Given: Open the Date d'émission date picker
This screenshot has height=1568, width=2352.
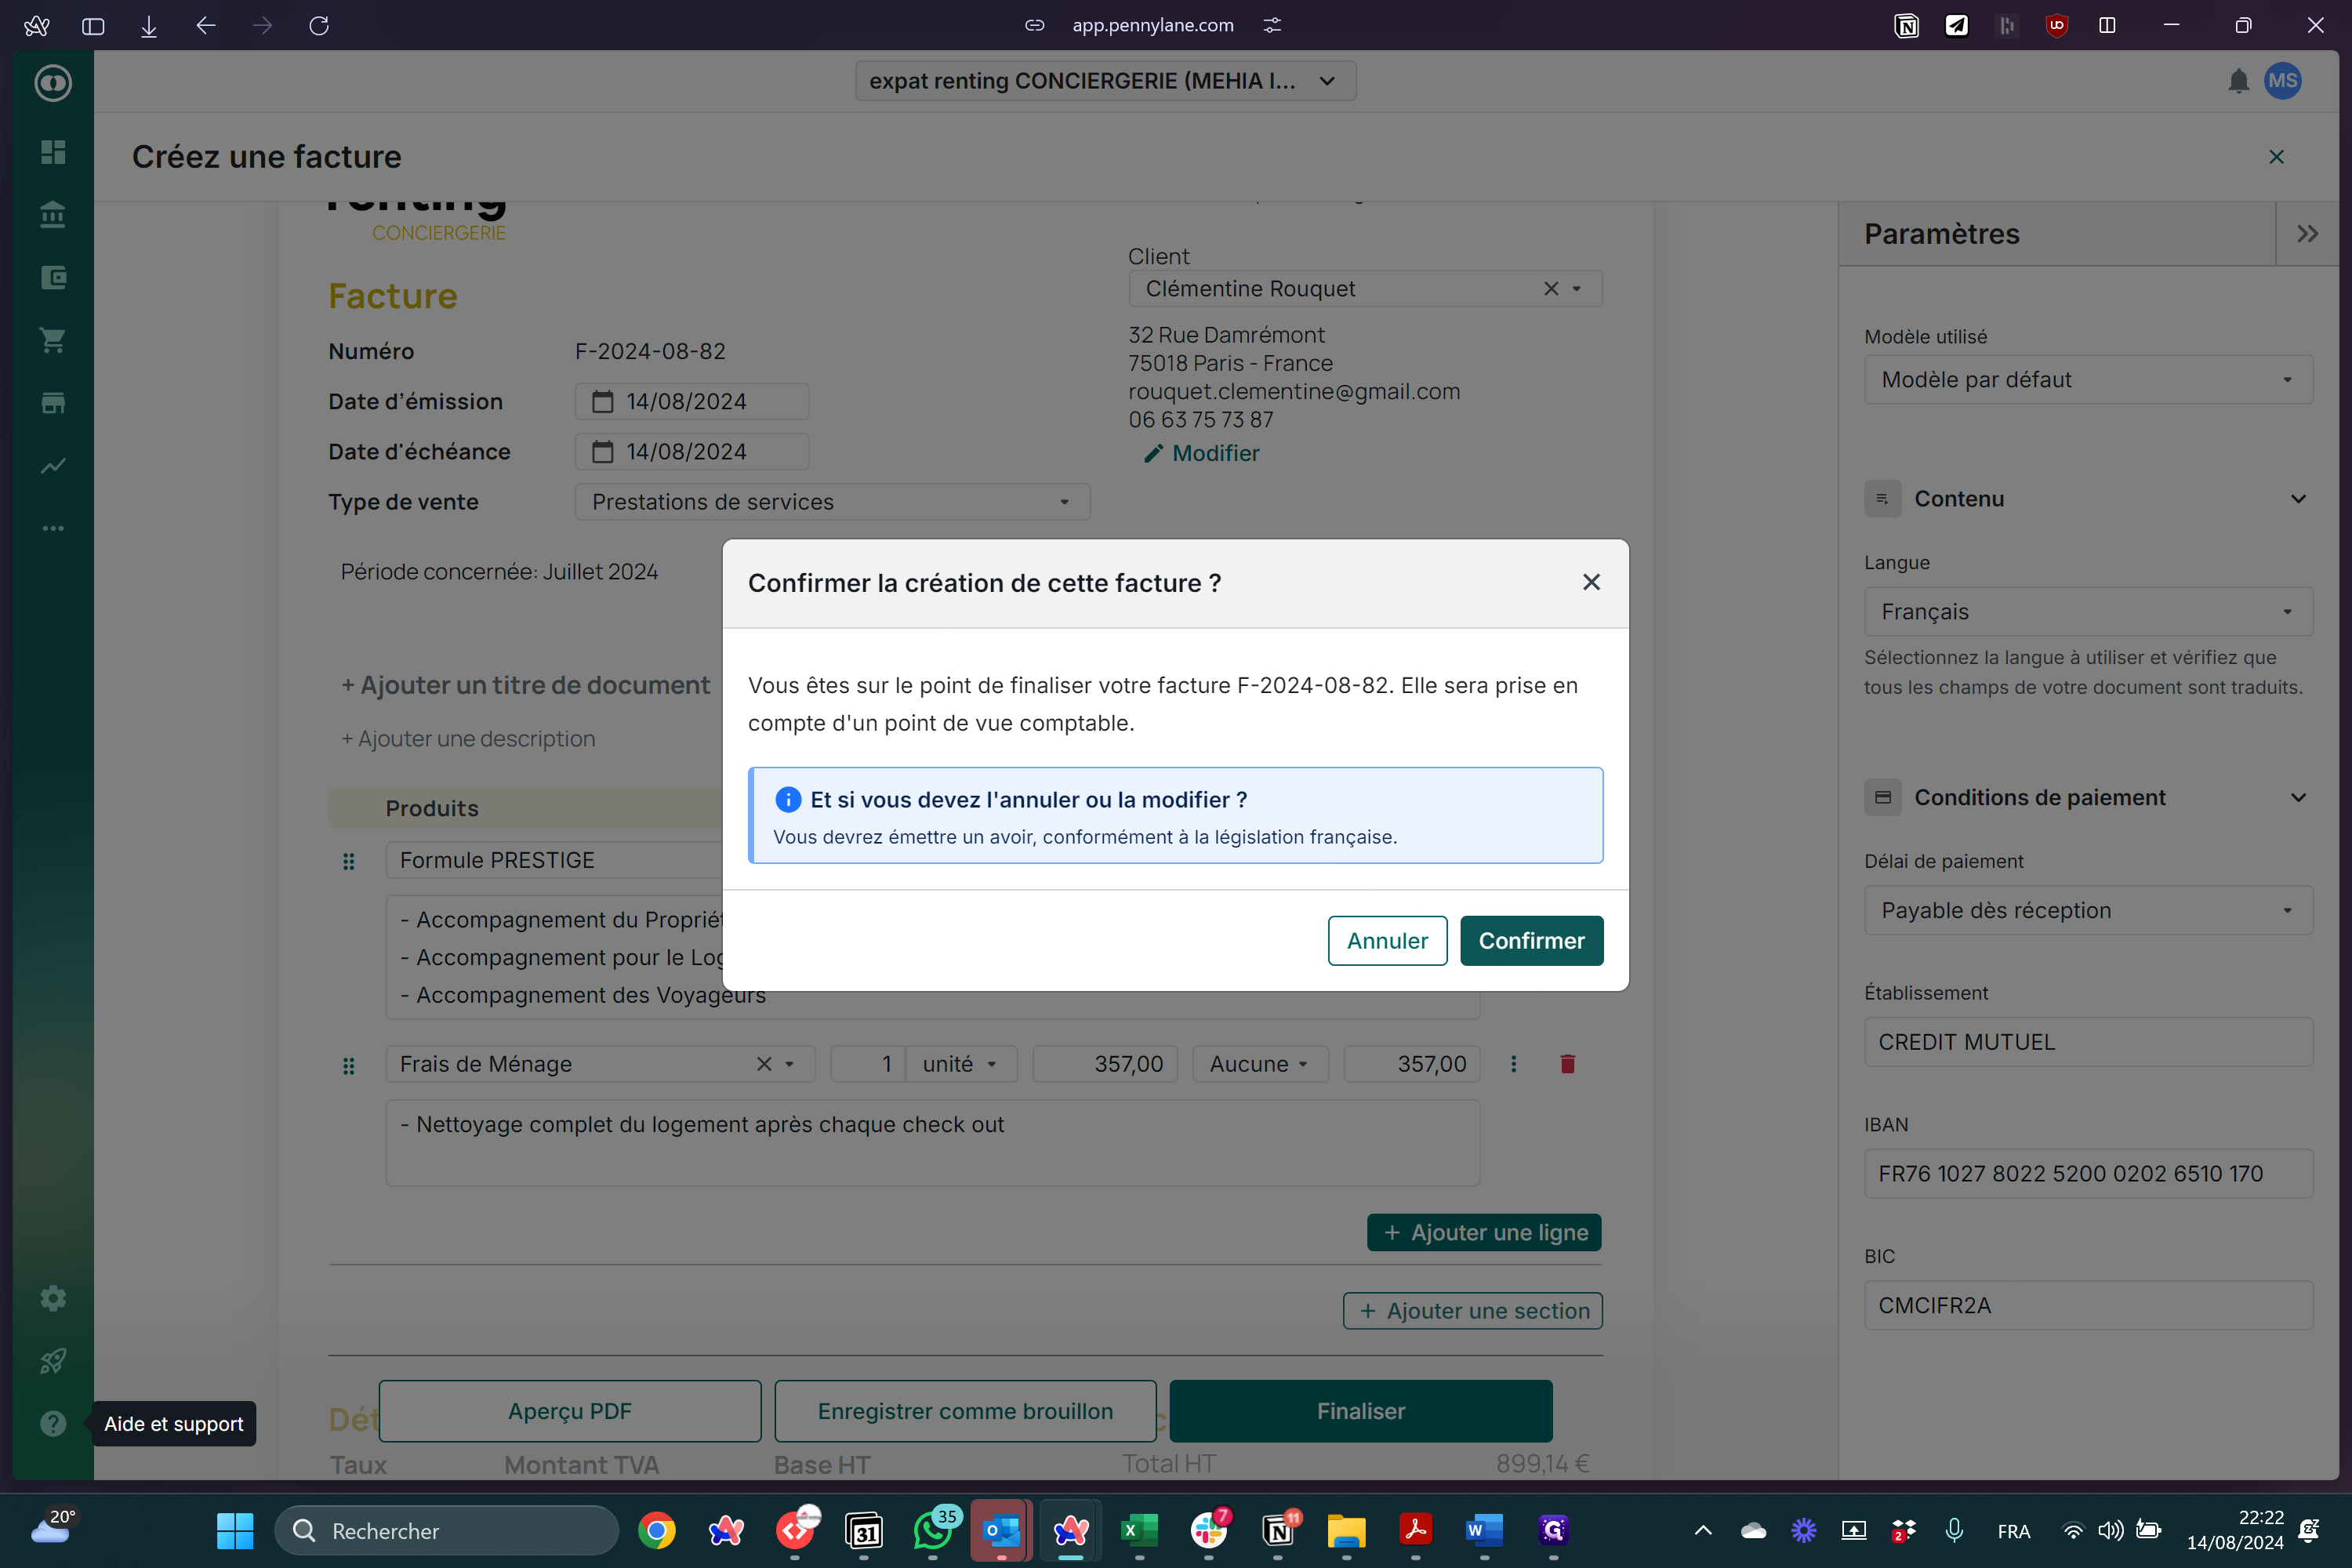Looking at the screenshot, I should [x=692, y=401].
